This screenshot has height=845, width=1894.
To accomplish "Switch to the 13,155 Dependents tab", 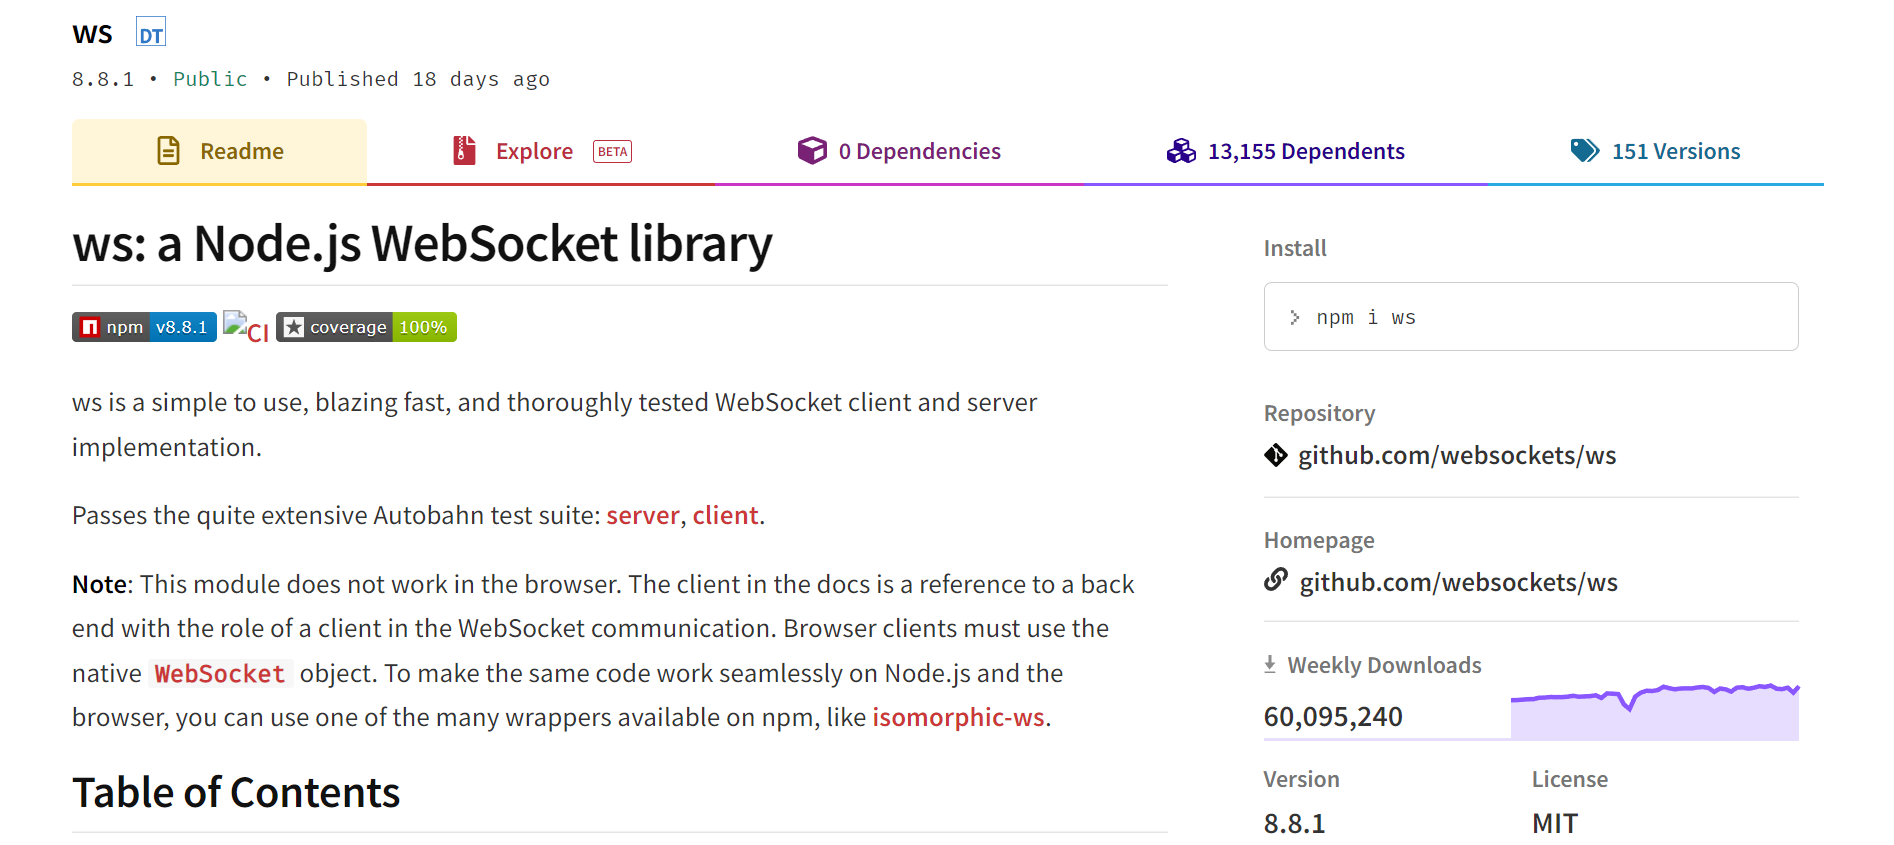I will point(1286,151).
